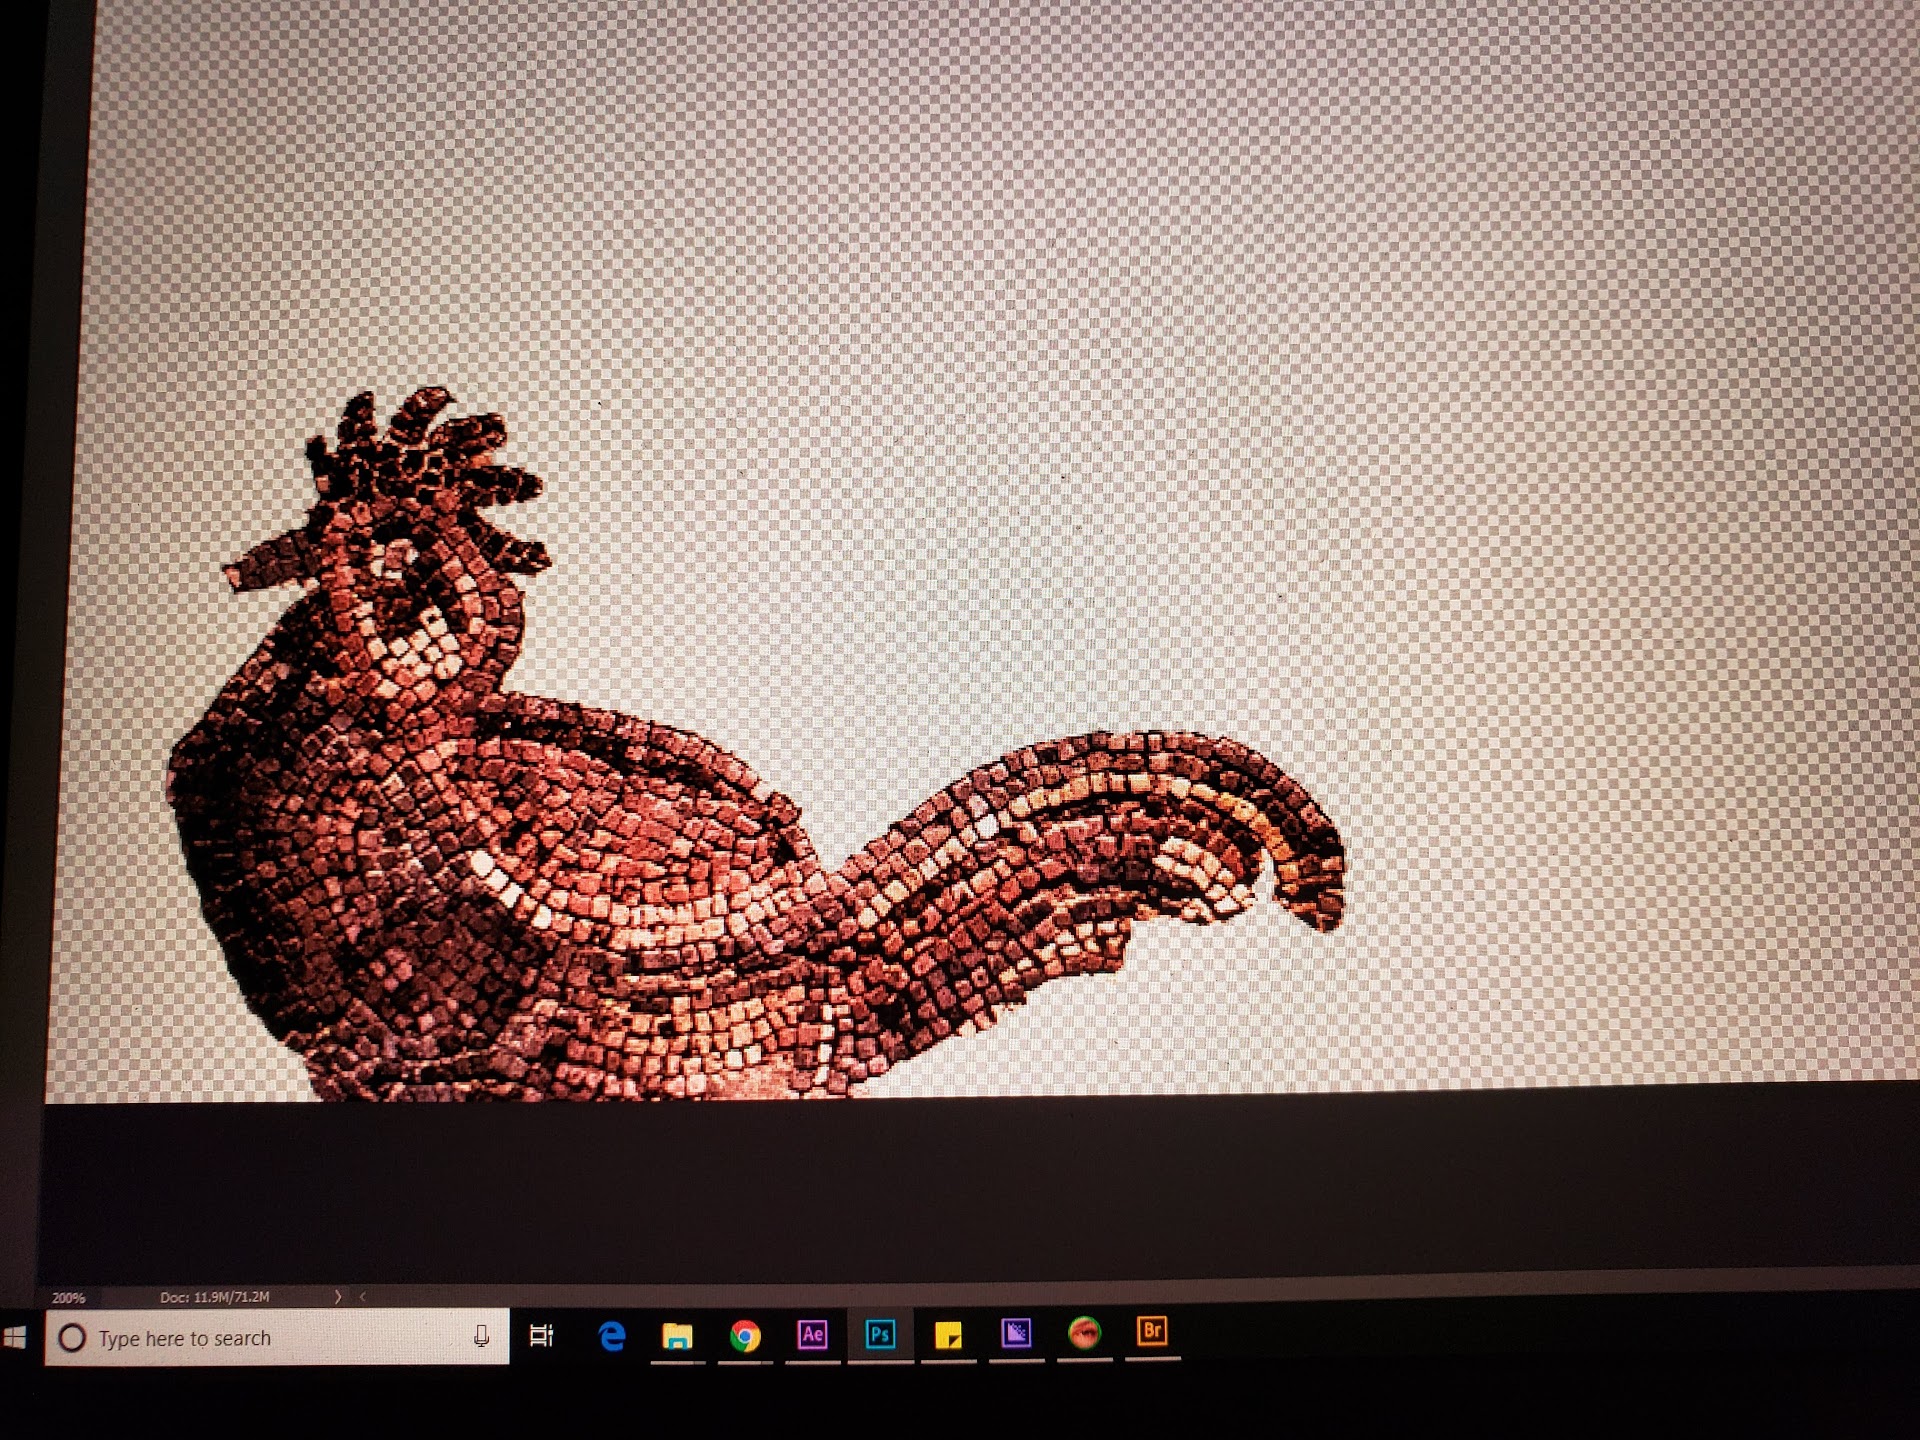
Task: Switch to Adobe Bridge in the taskbar
Action: 1152,1331
